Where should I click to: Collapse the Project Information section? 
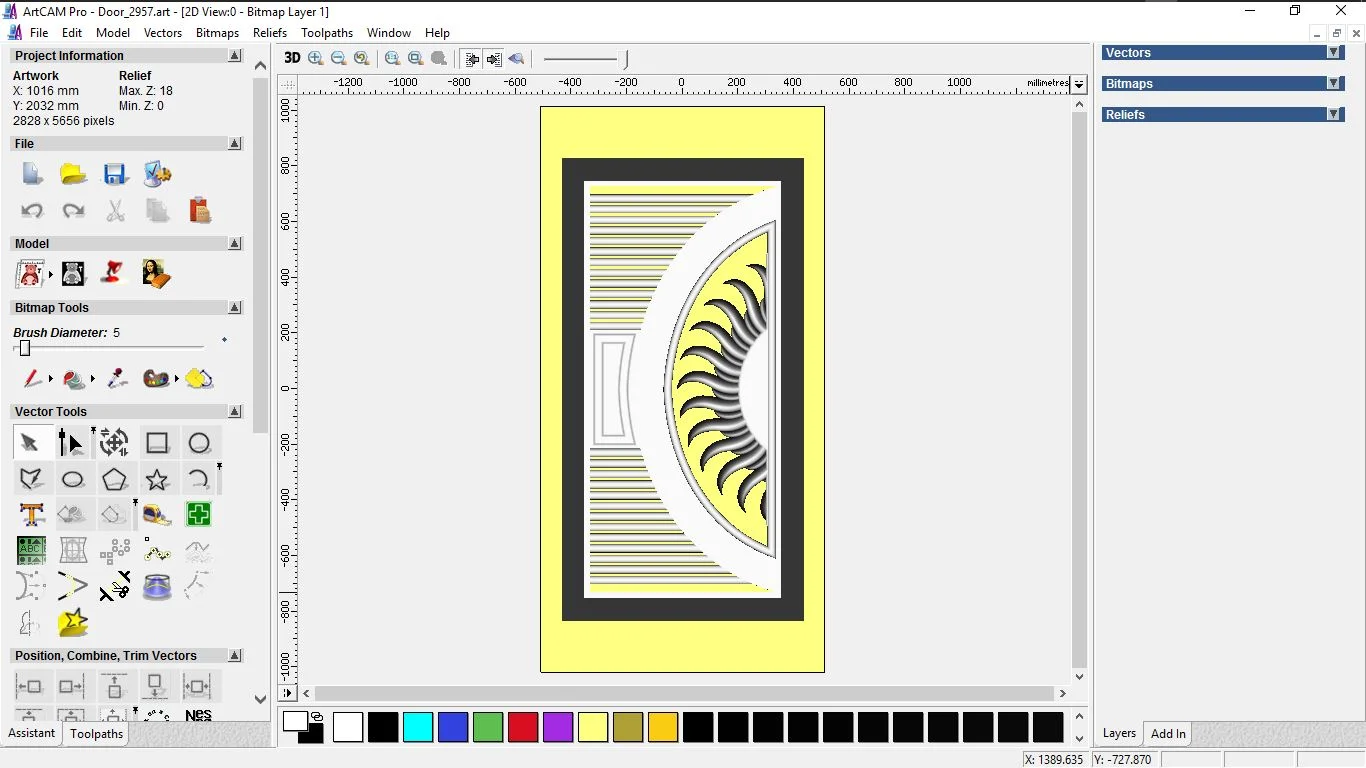click(x=235, y=56)
